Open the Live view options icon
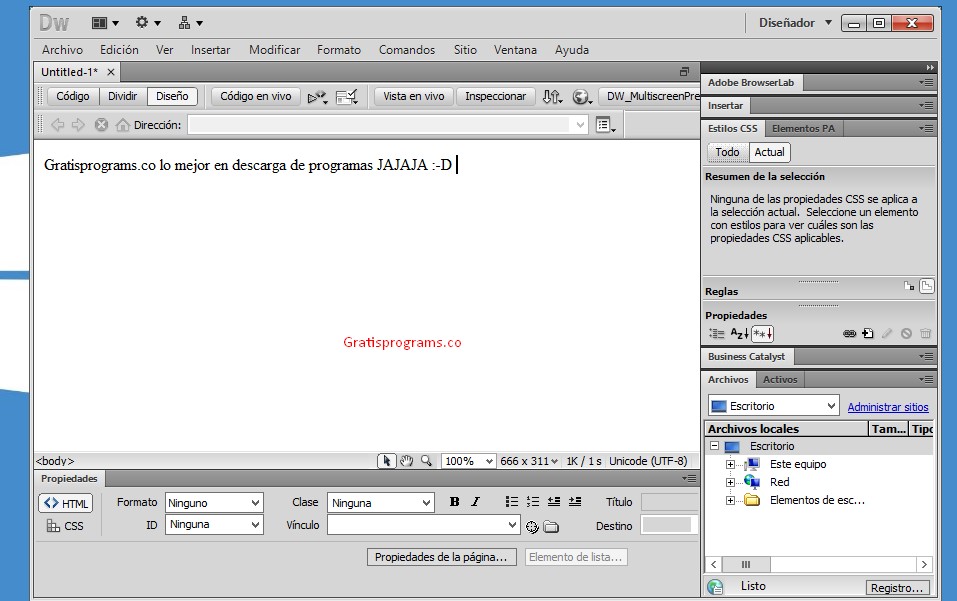This screenshot has height=601, width=957. click(x=605, y=125)
